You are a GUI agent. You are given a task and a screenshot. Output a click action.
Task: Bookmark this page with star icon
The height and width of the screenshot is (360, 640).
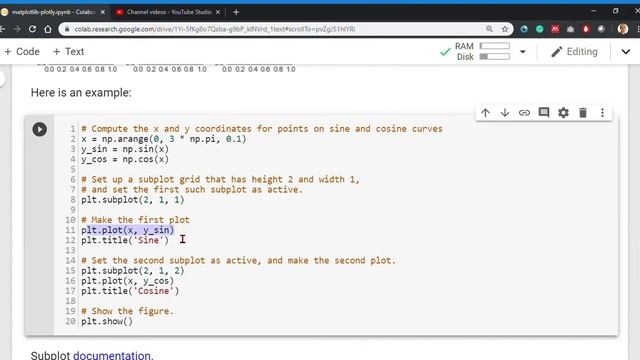click(x=505, y=29)
